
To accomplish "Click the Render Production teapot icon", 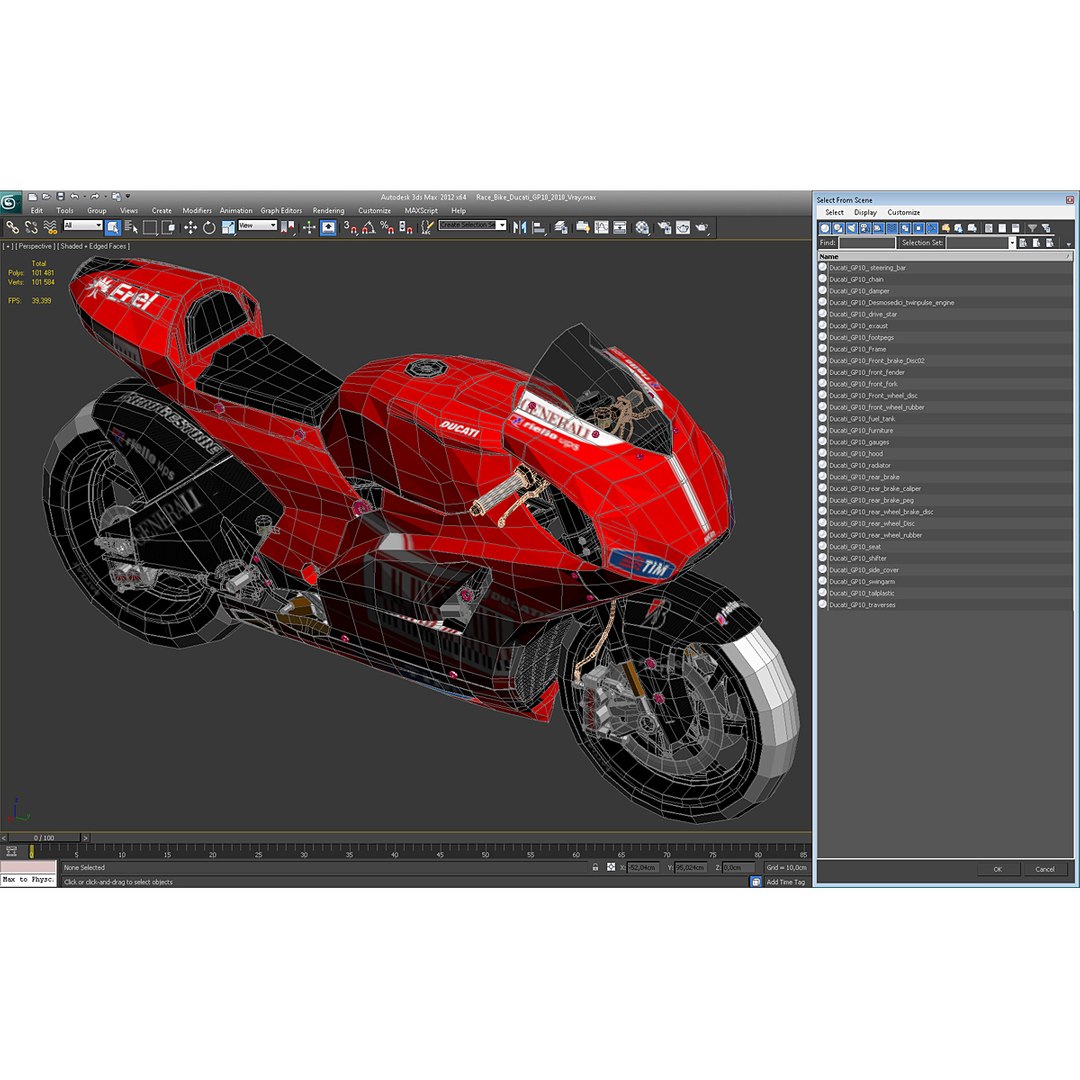I will click(702, 227).
